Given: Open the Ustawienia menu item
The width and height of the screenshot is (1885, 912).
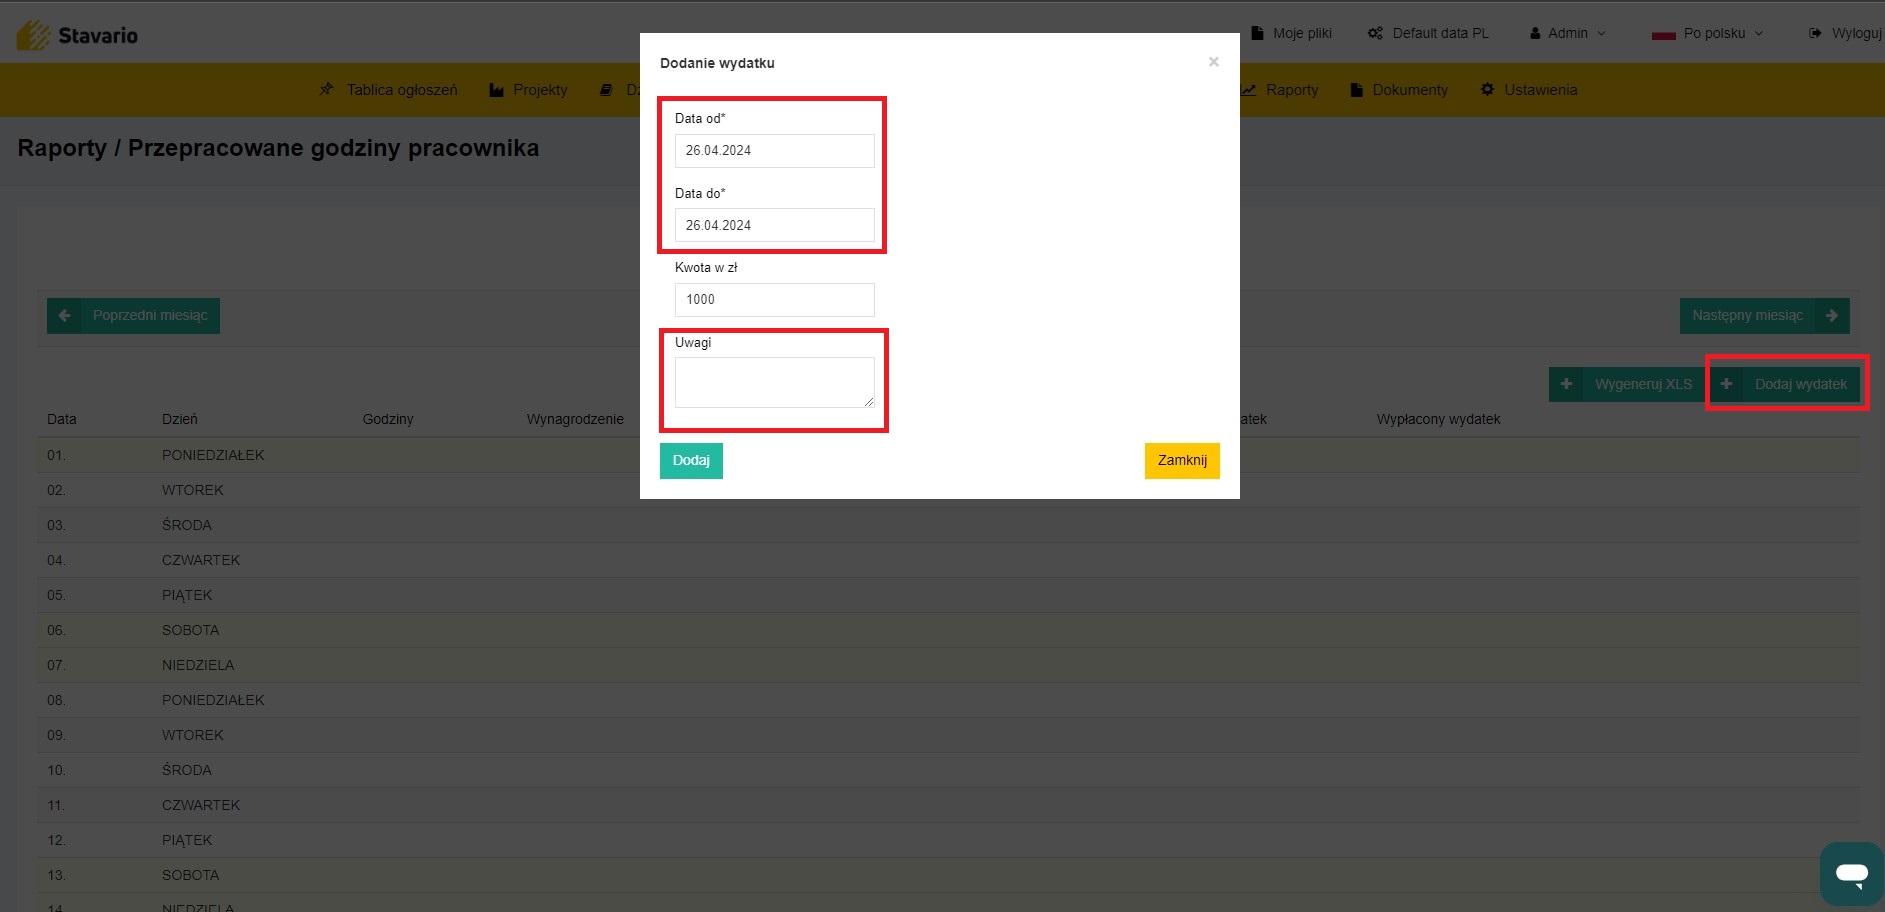Looking at the screenshot, I should pos(1528,90).
